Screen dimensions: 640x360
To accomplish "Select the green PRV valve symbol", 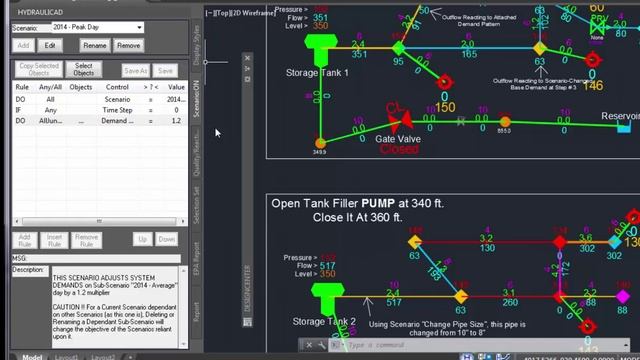I will (597, 27).
